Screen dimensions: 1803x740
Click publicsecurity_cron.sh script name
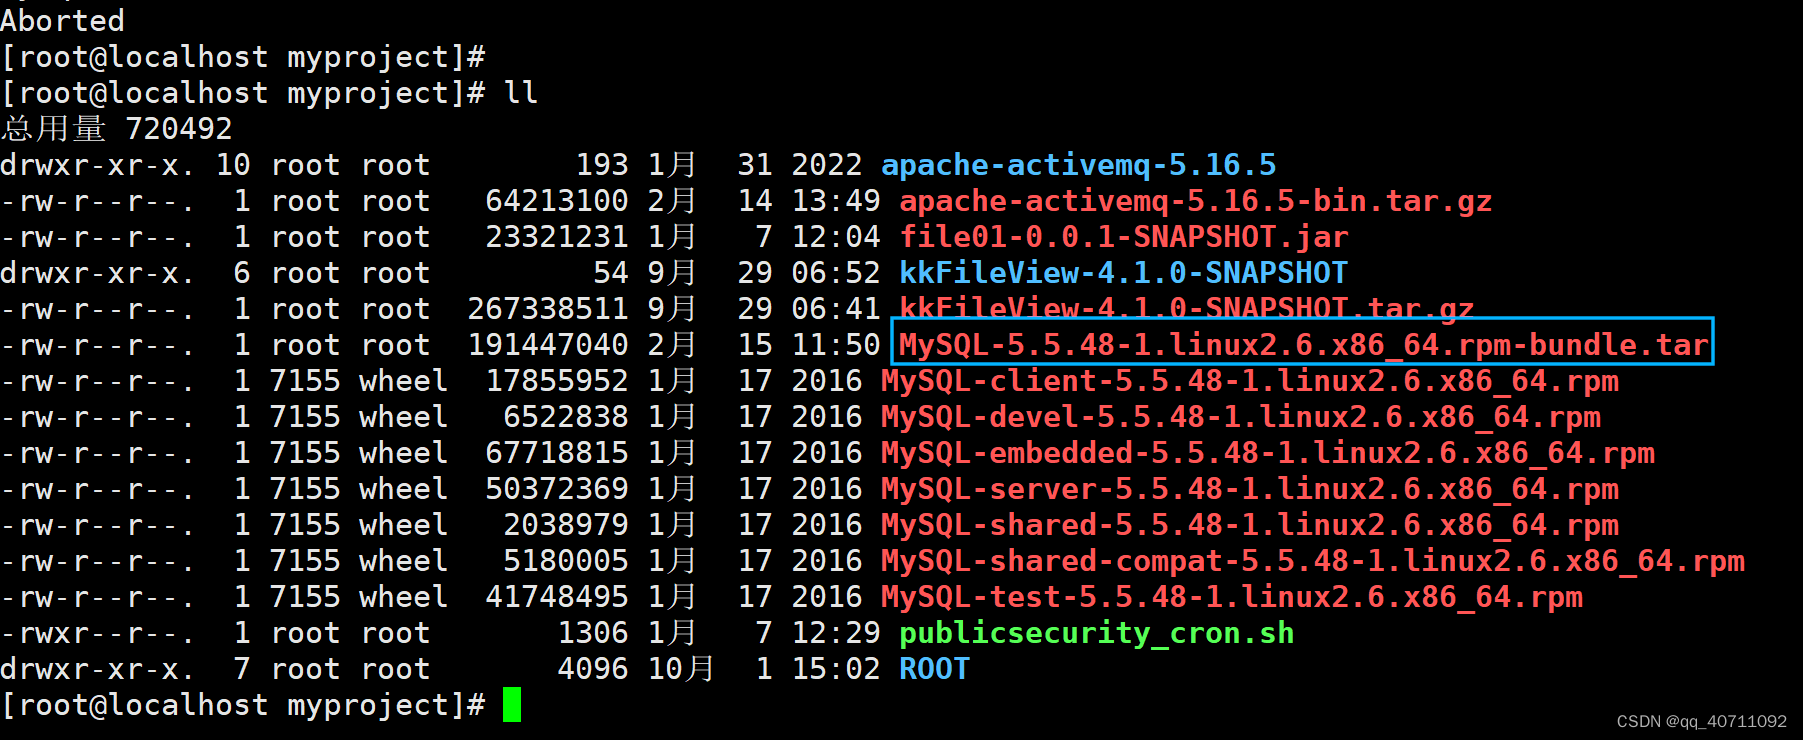point(1096,633)
